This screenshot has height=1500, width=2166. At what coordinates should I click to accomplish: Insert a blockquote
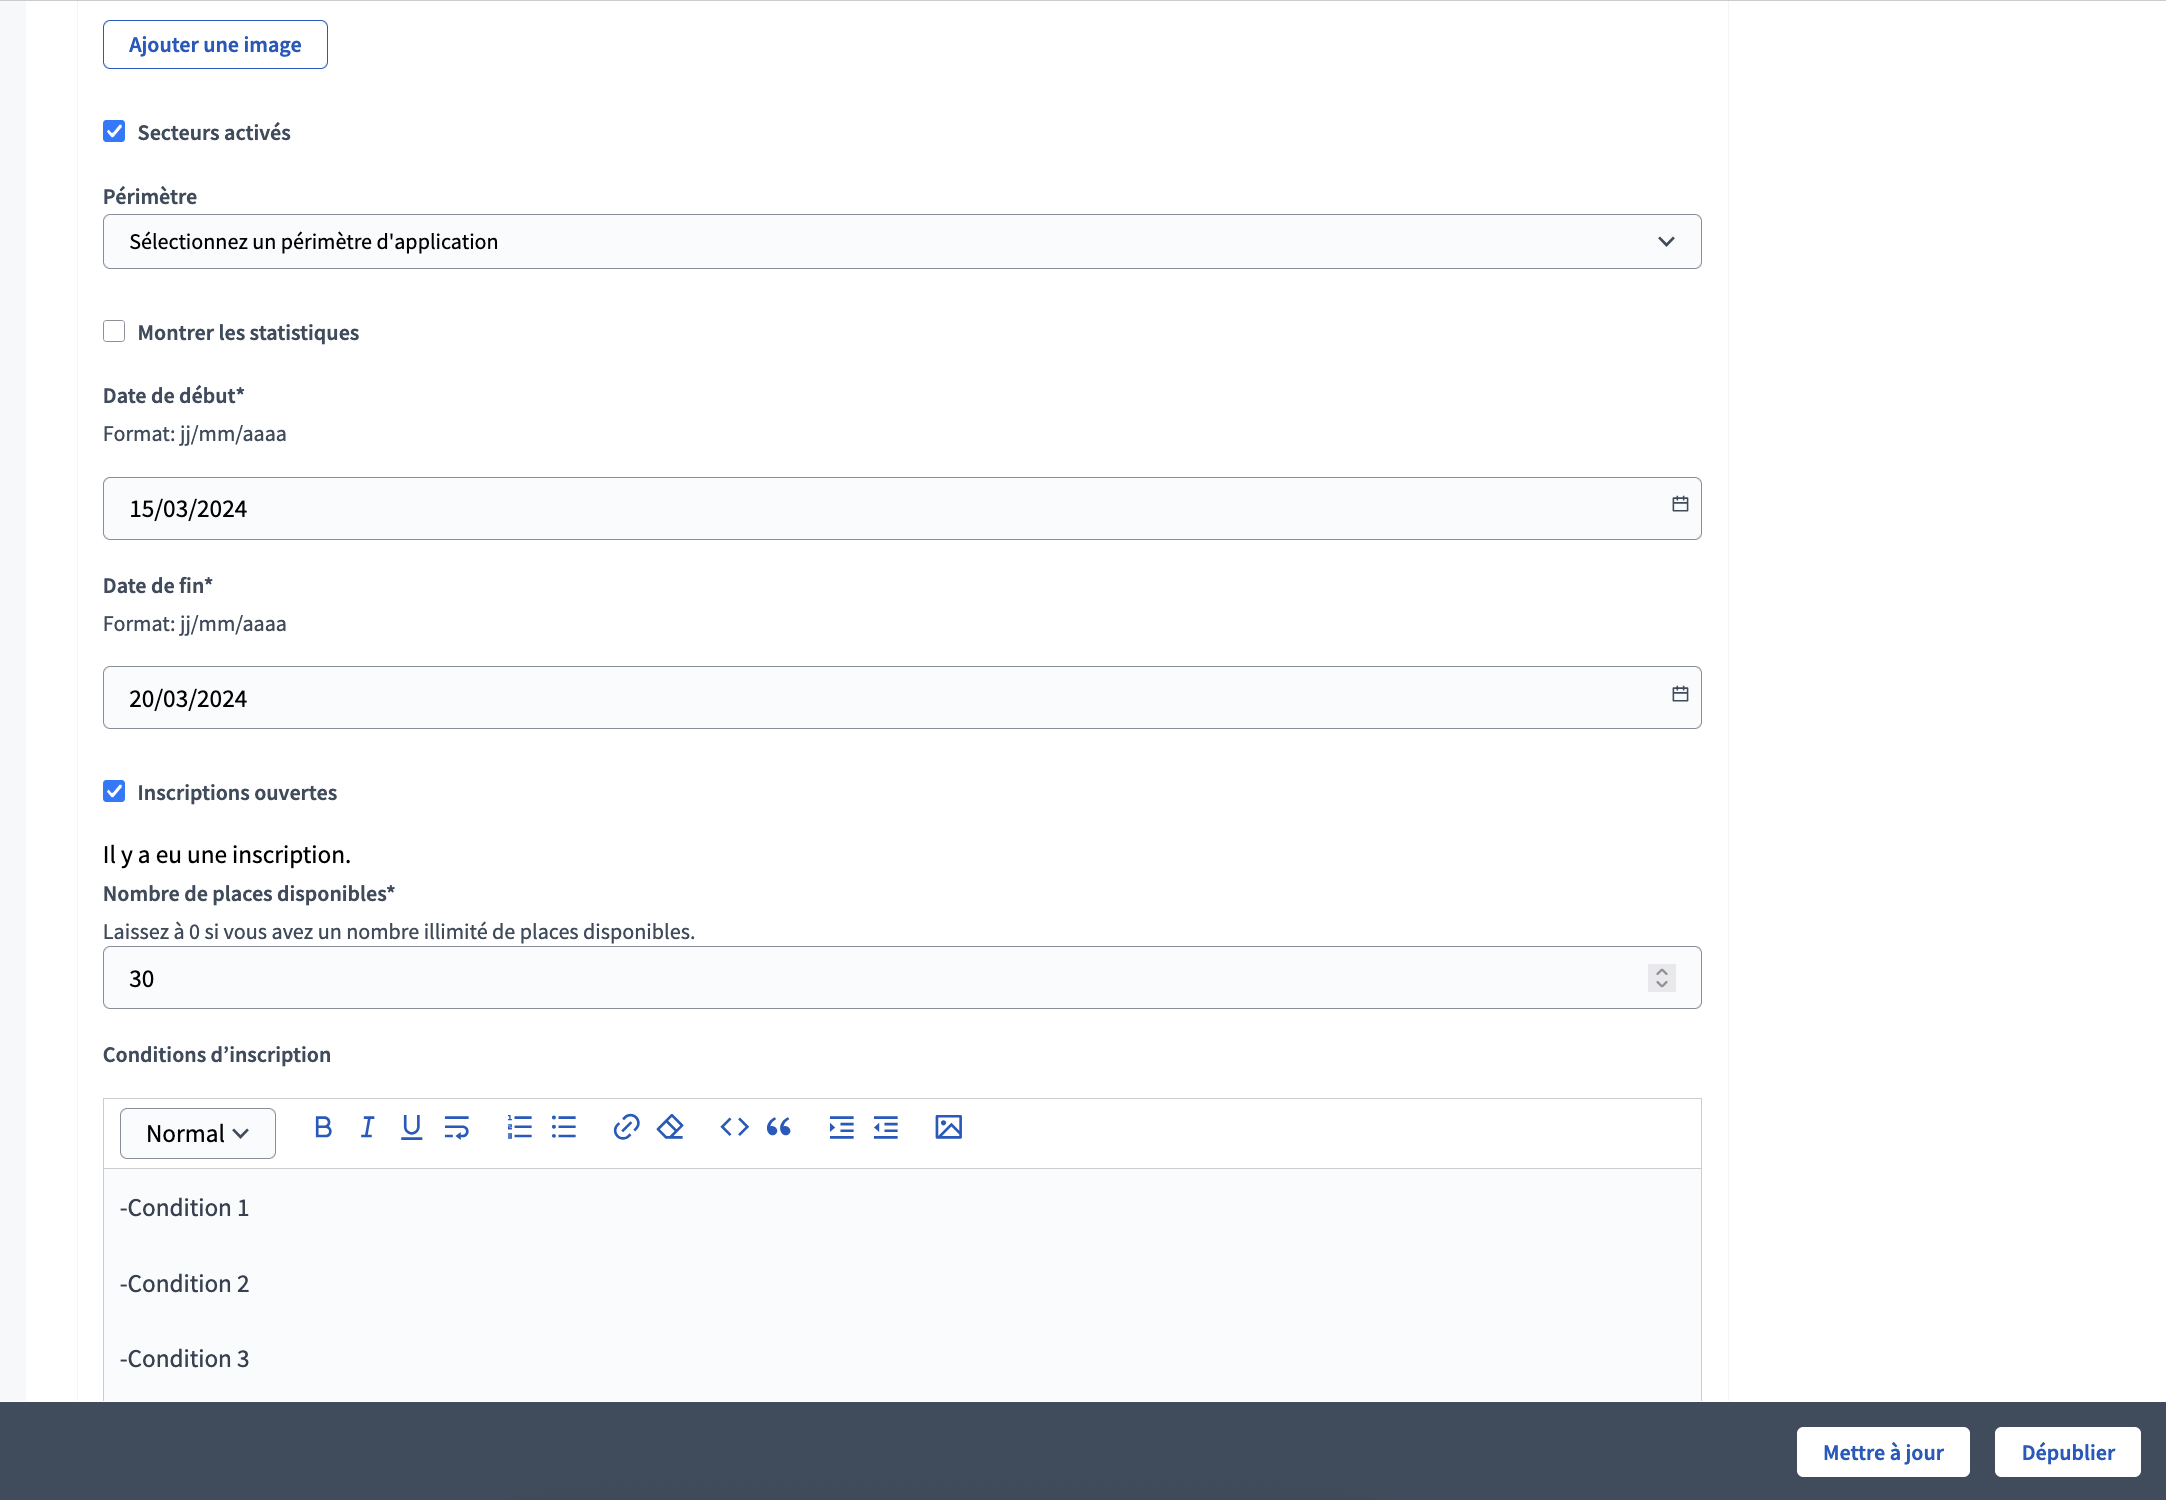(779, 1128)
